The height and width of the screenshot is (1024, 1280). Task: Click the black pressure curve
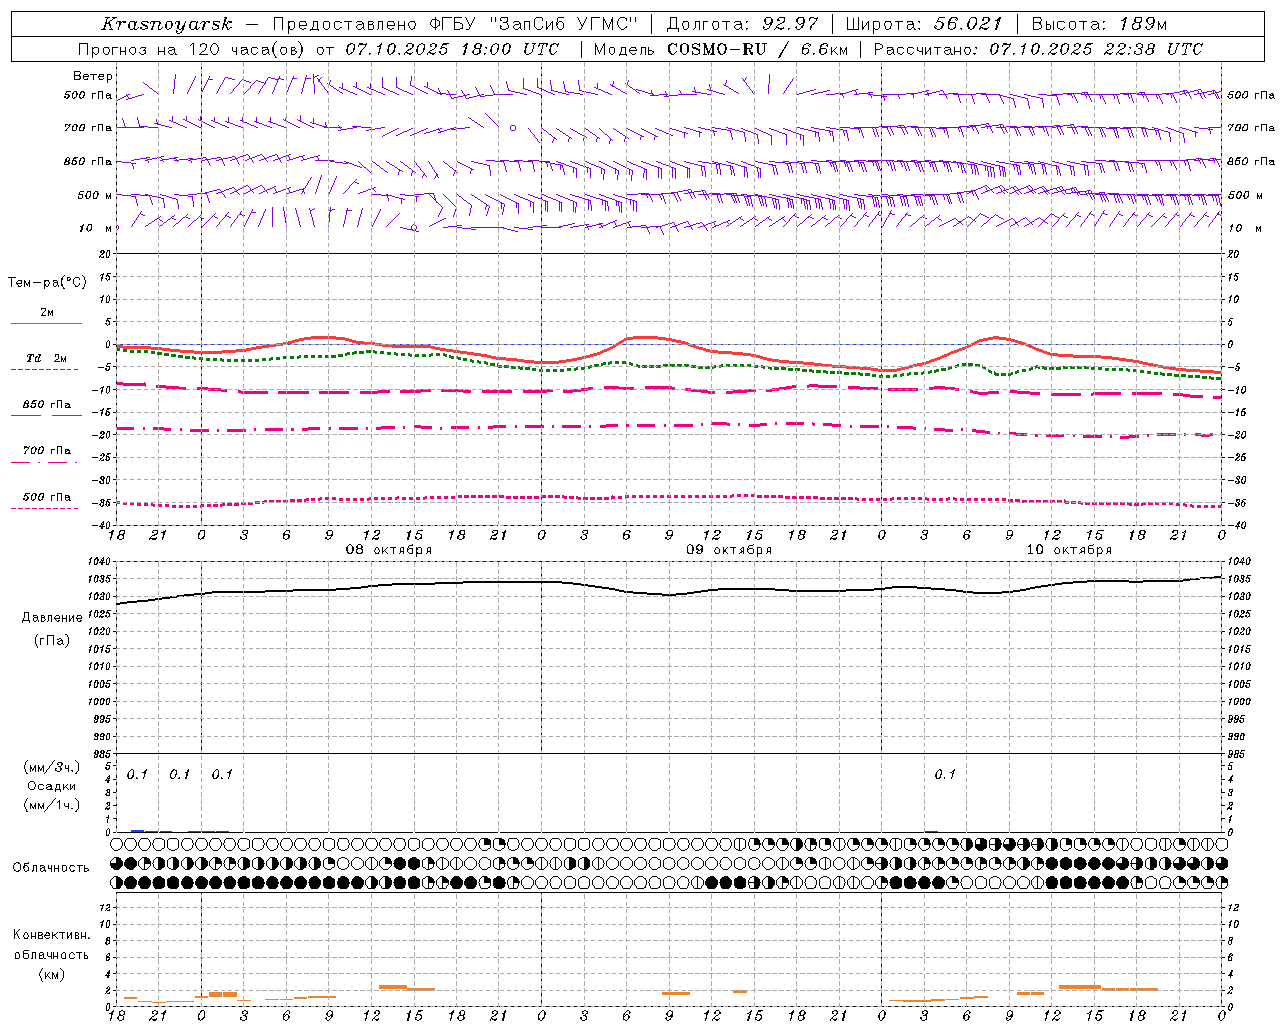pos(670,594)
